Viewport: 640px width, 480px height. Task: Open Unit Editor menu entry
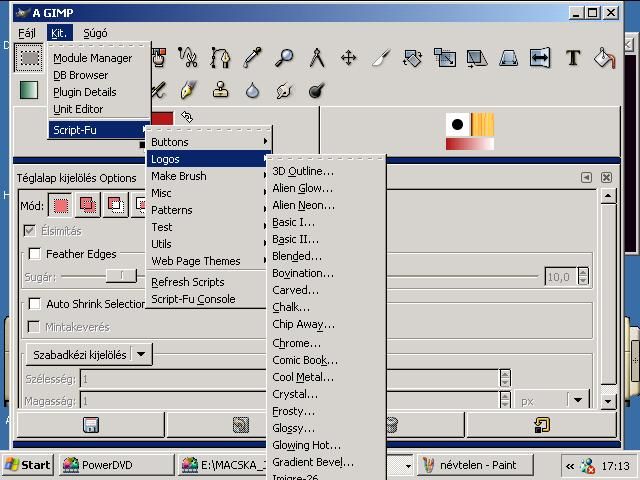pos(99,109)
